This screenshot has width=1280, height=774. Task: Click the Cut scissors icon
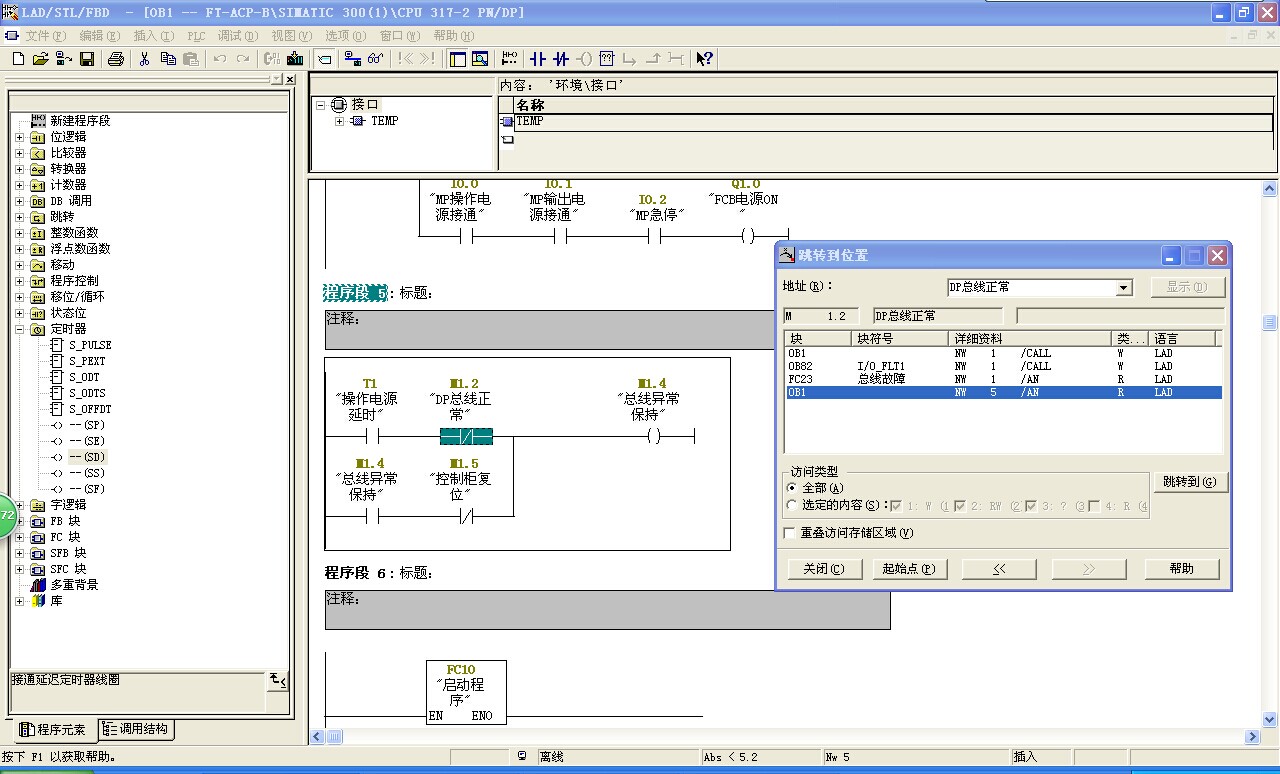[144, 59]
